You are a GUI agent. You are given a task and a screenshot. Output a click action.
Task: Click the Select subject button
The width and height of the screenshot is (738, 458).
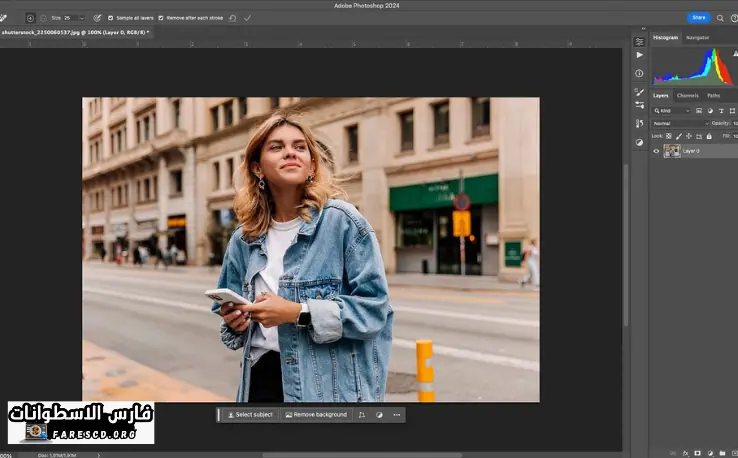250,414
